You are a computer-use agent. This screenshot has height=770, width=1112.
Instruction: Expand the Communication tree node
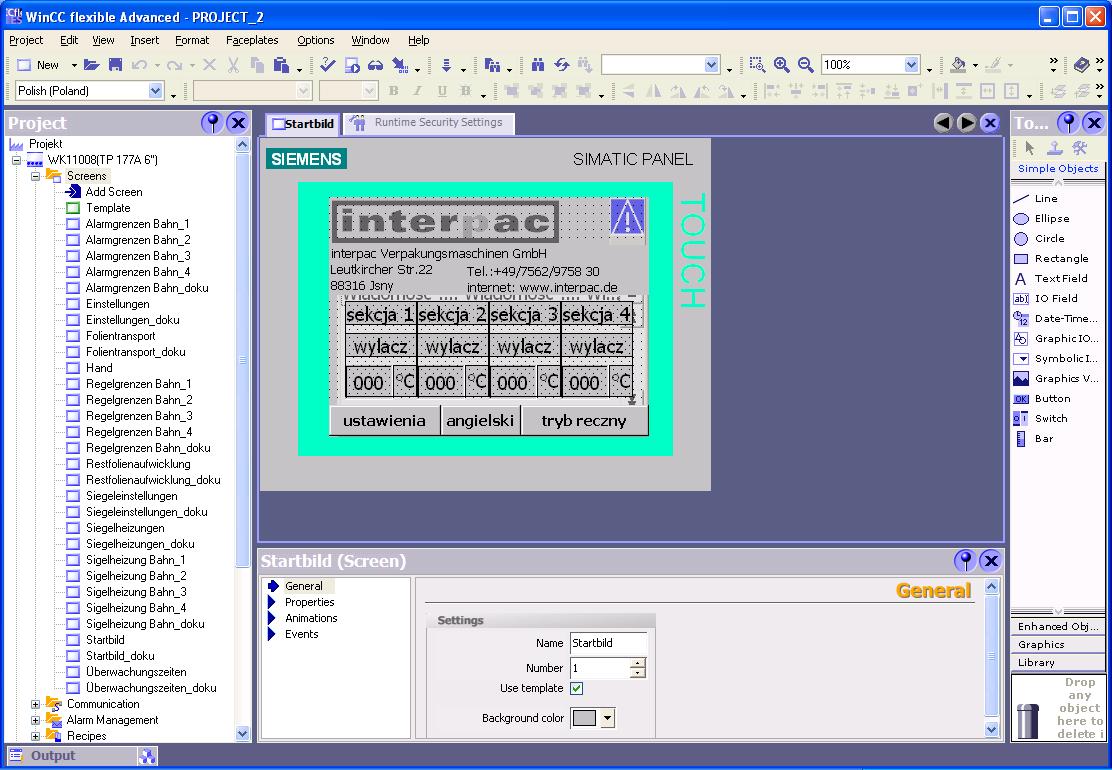pyautogui.click(x=34, y=704)
